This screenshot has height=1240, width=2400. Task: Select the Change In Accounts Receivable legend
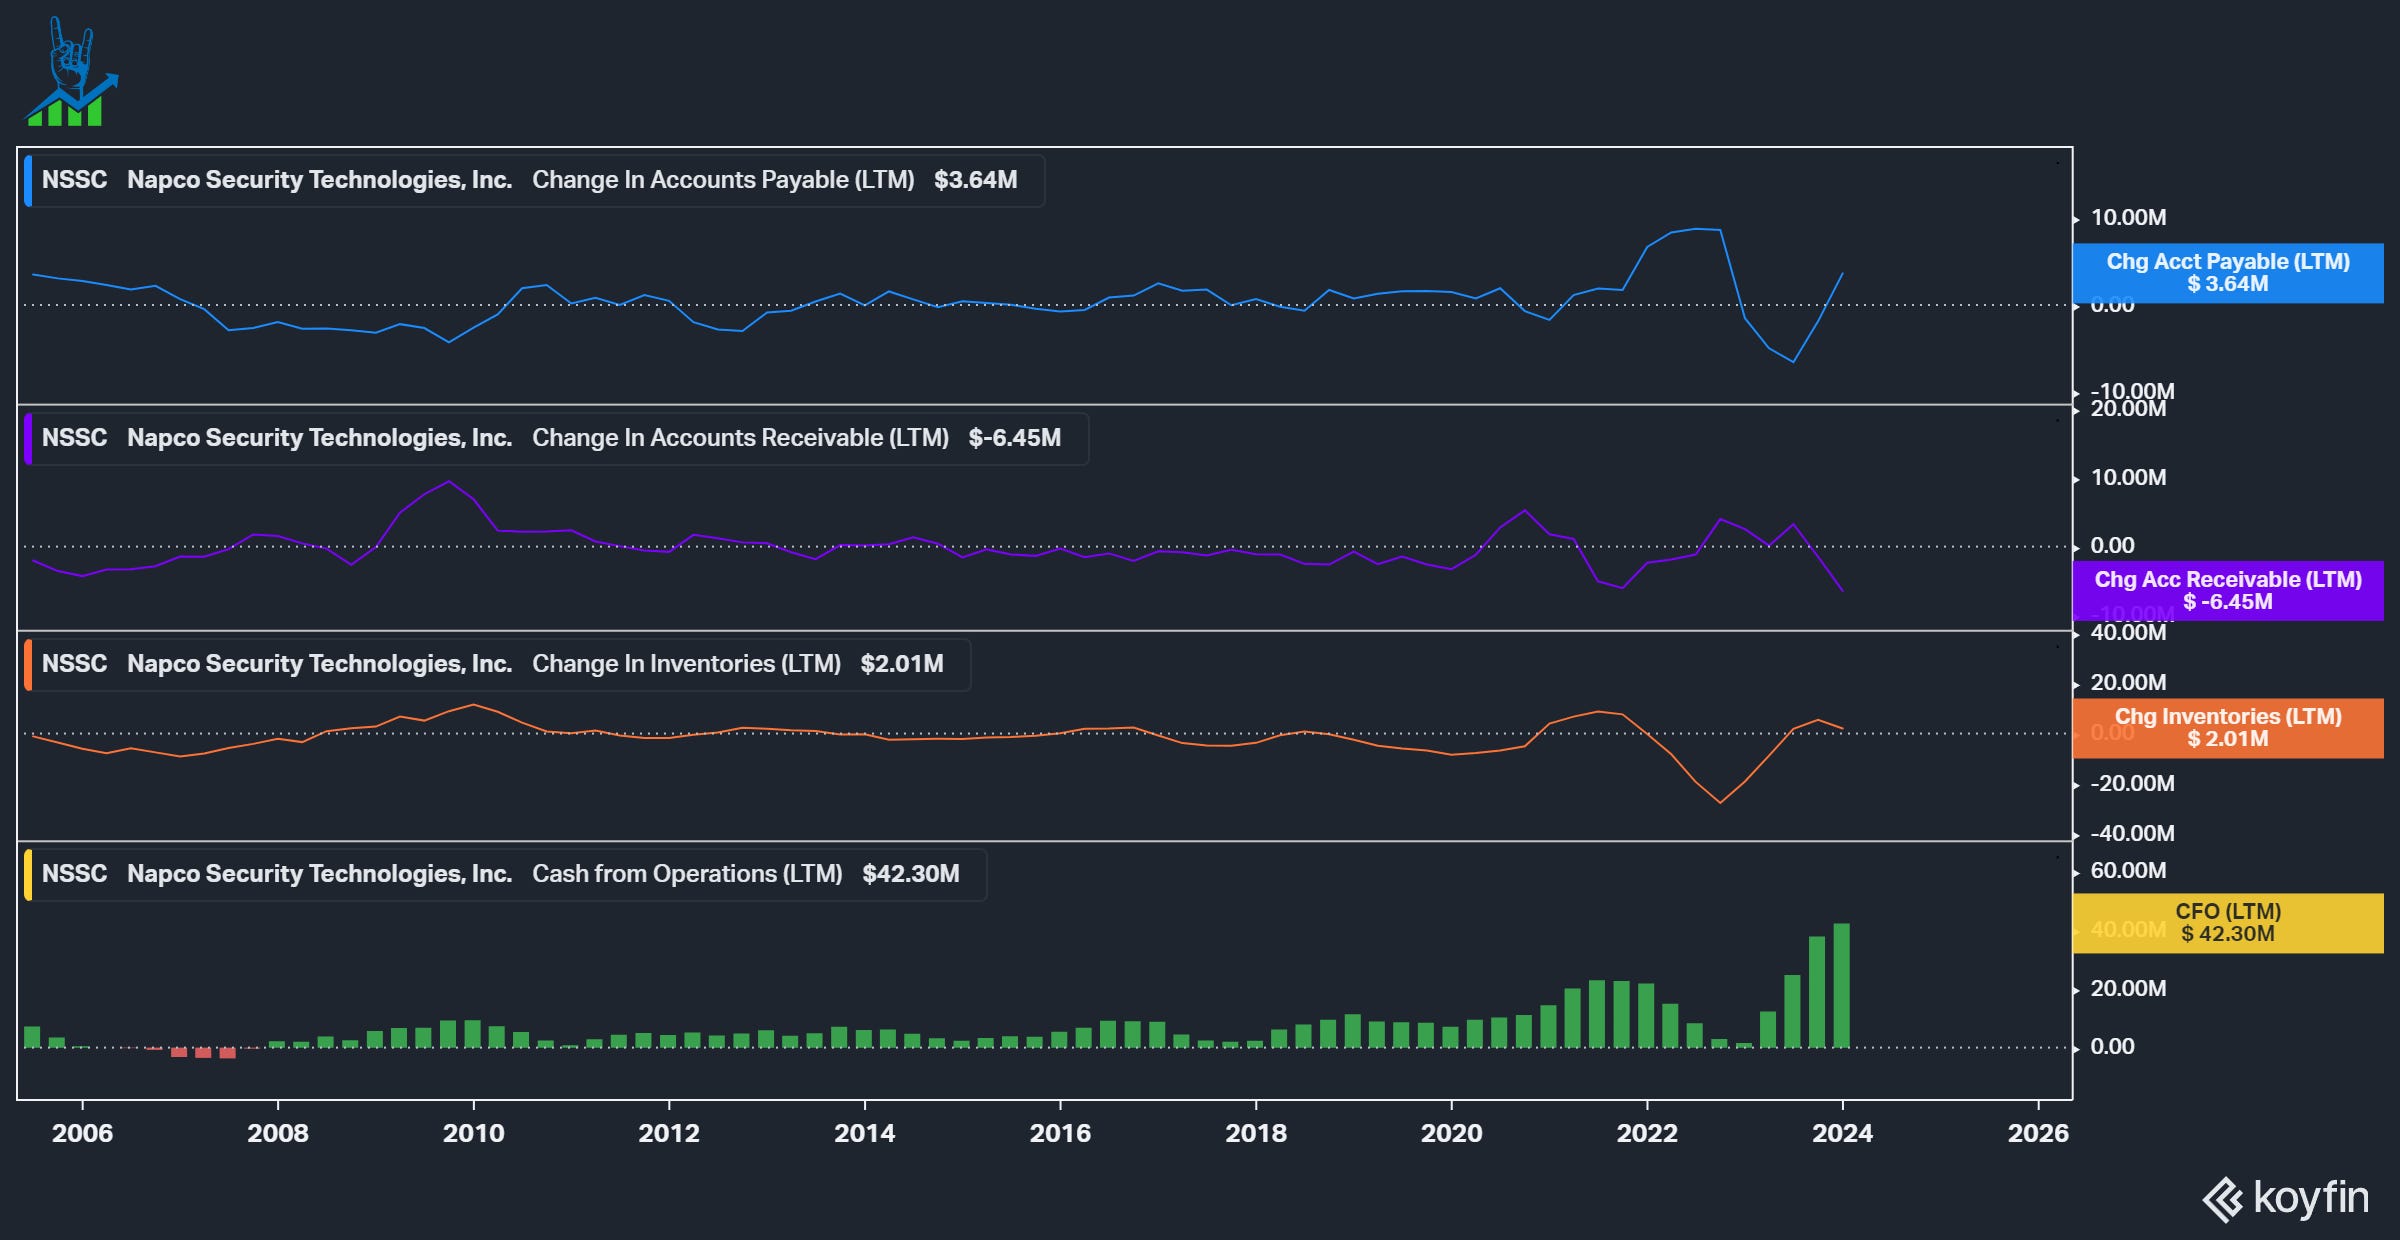(556, 438)
